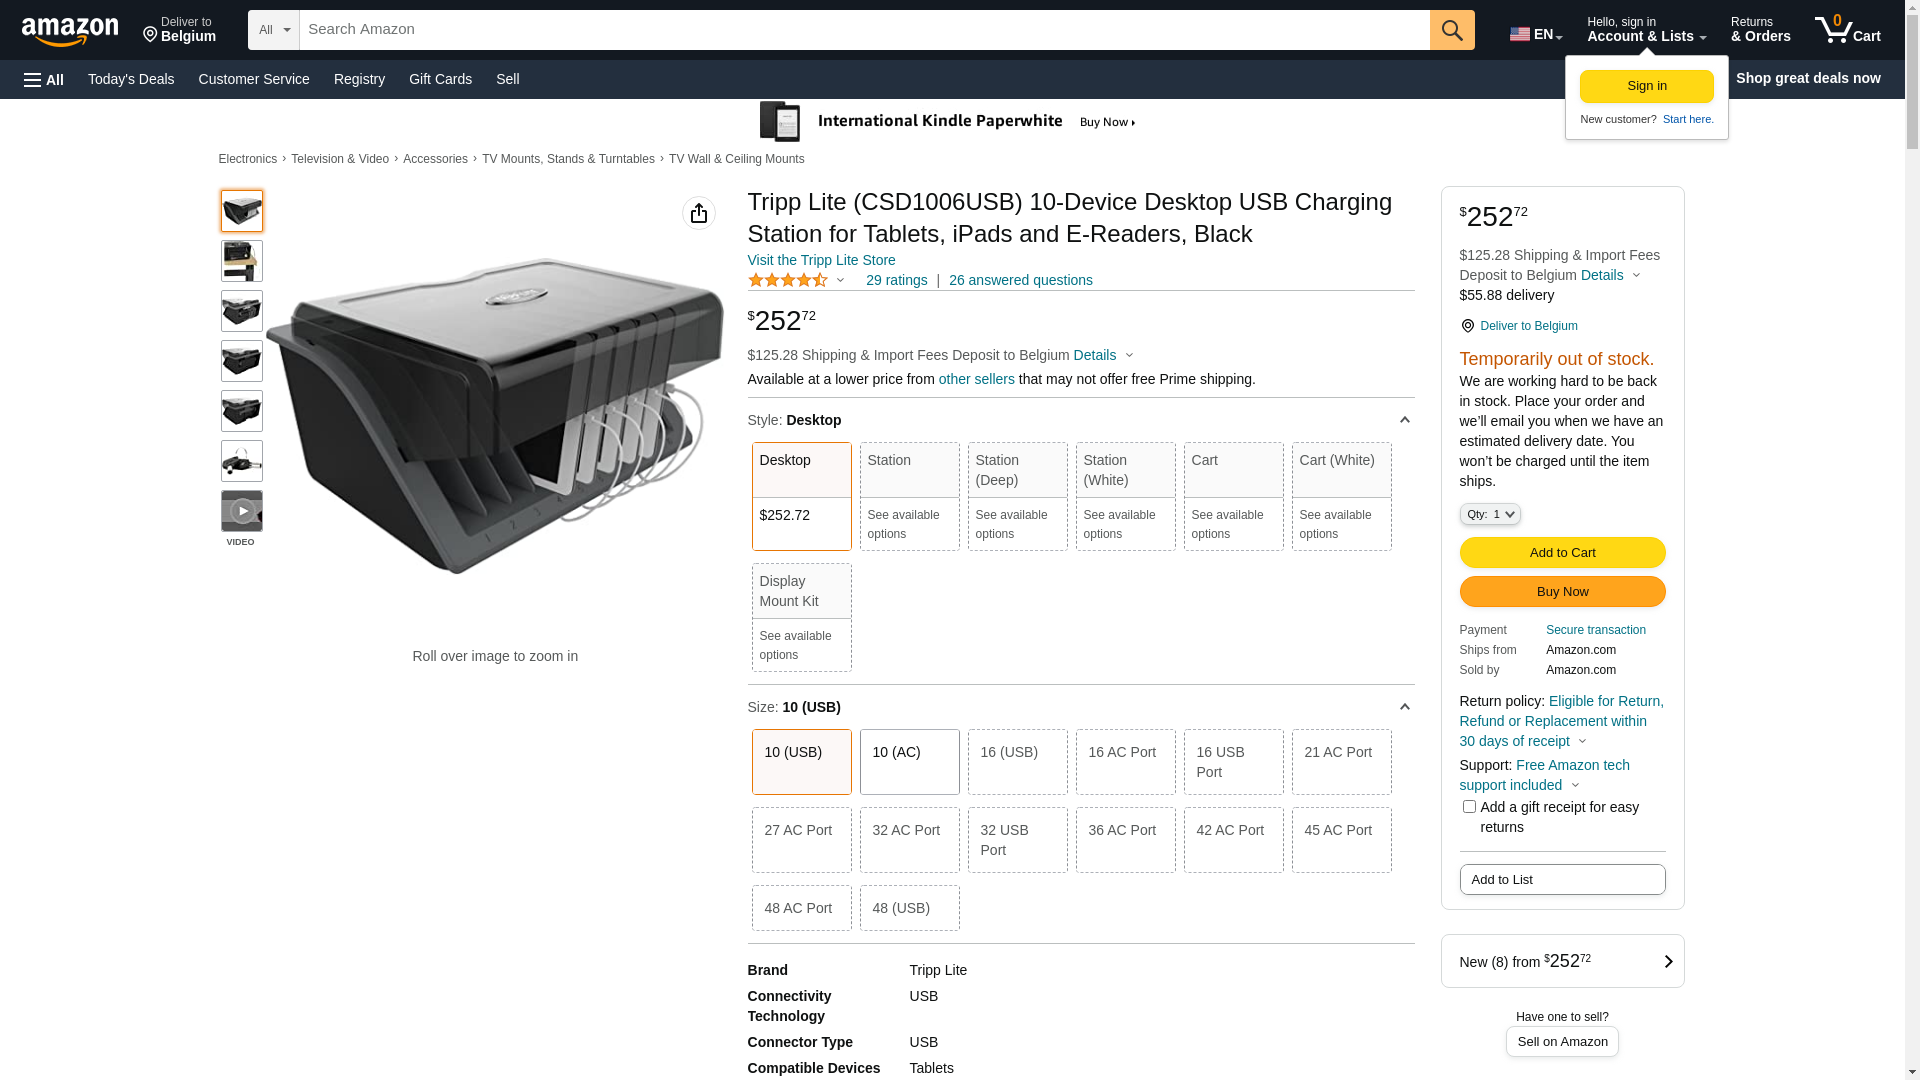Open the Visit the Tripp Lite Store link
The height and width of the screenshot is (1080, 1920).
(x=821, y=260)
